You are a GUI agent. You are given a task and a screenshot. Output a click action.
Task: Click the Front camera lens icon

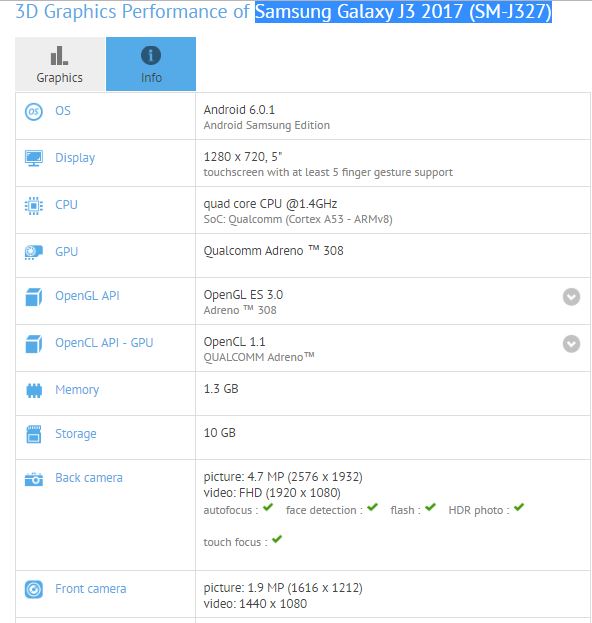34,589
